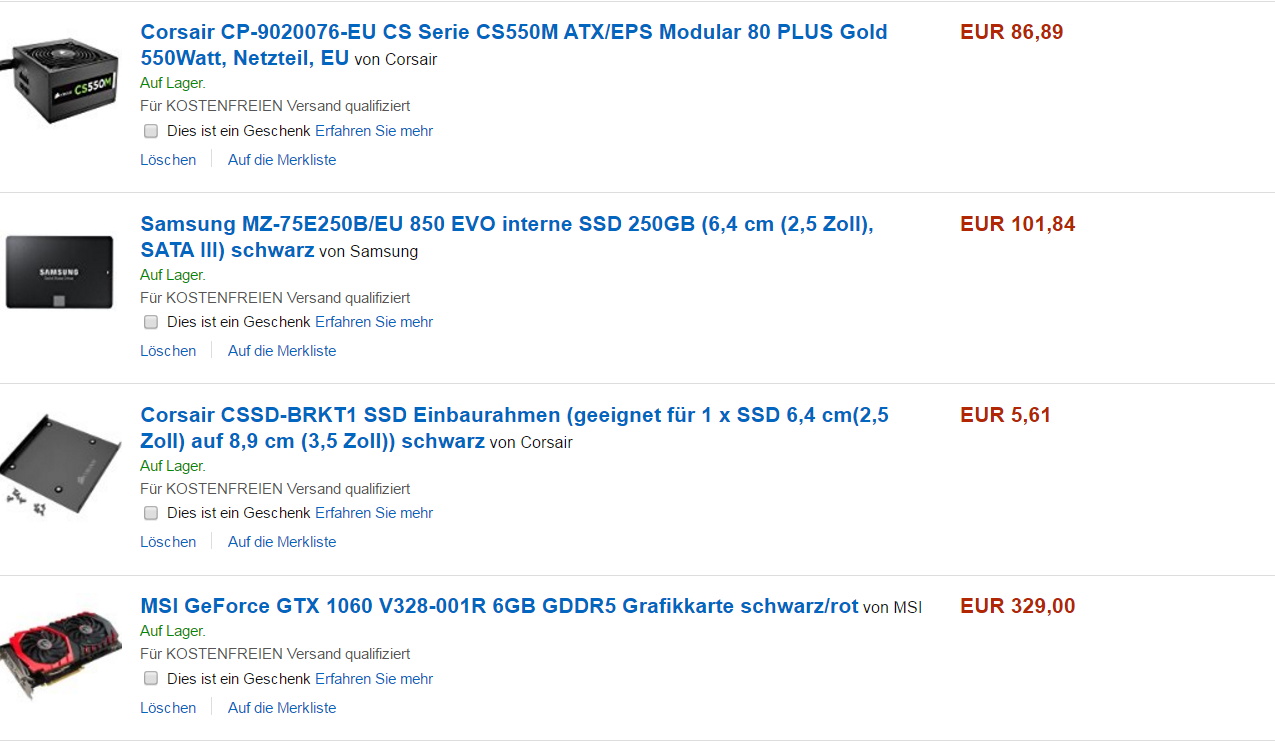Click Löschen for the Corsair SSD bracket
The image size is (1275, 743).
168,542
